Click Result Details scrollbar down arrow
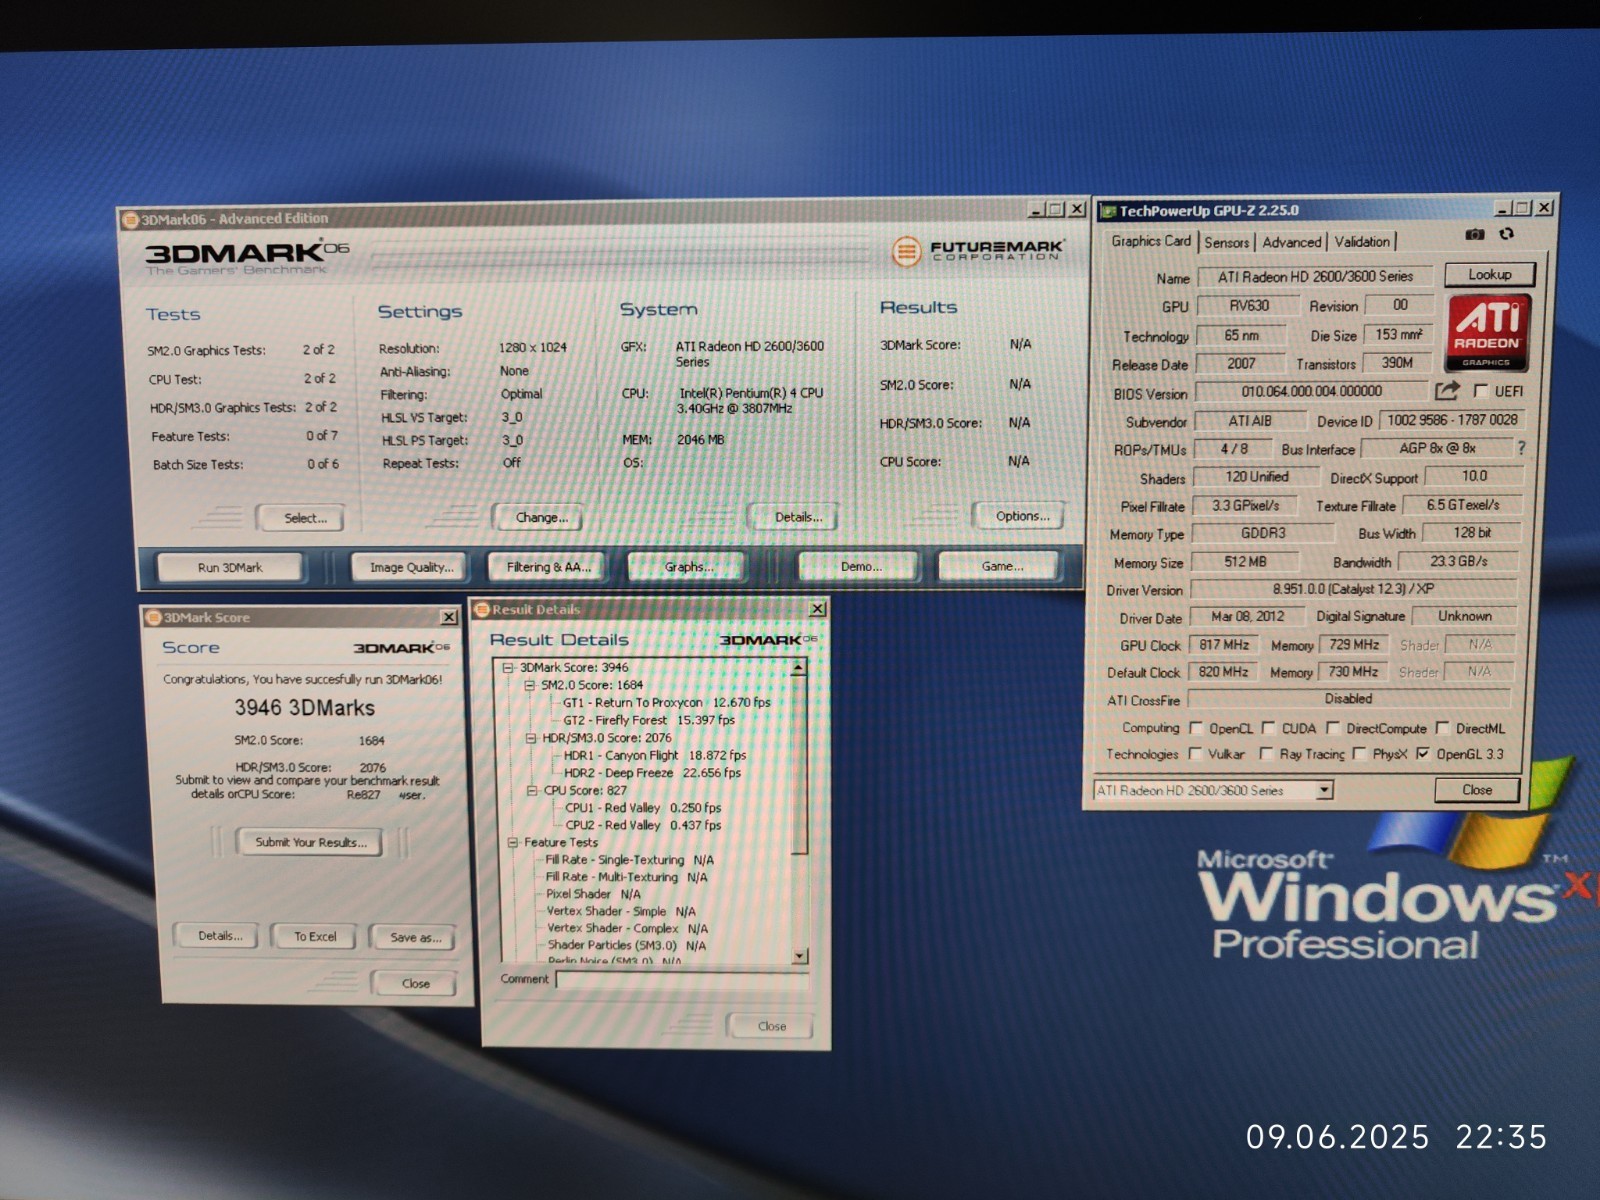The image size is (1600, 1200). click(x=799, y=956)
